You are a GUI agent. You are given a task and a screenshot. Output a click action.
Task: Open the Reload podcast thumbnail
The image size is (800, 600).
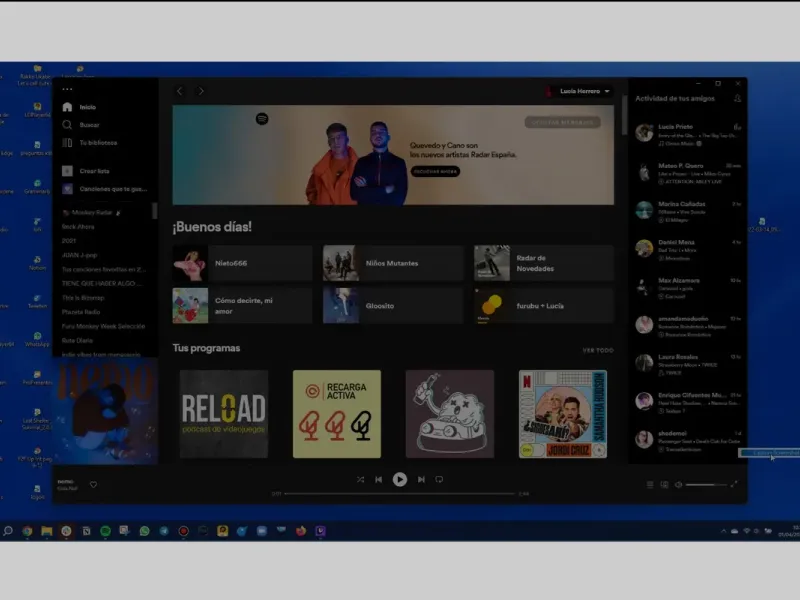click(x=223, y=414)
